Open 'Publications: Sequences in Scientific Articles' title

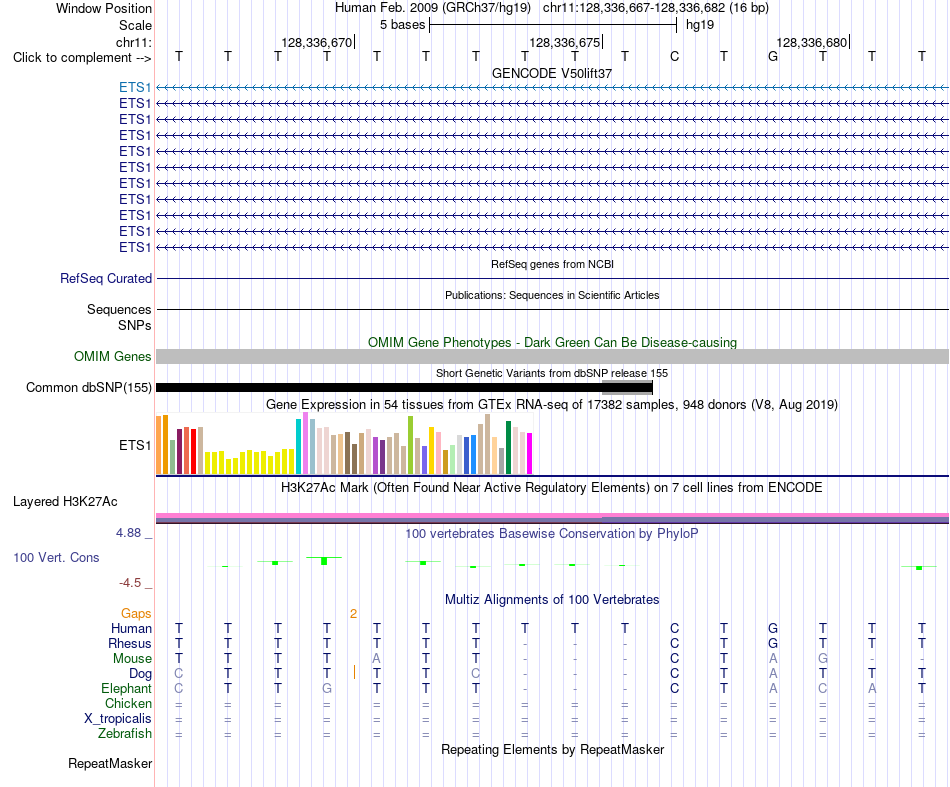tap(552, 295)
